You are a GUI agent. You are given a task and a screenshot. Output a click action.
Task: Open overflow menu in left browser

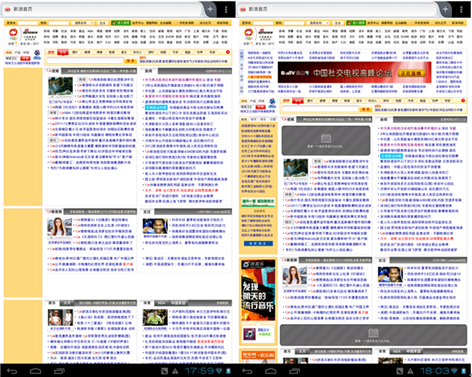(226, 9)
